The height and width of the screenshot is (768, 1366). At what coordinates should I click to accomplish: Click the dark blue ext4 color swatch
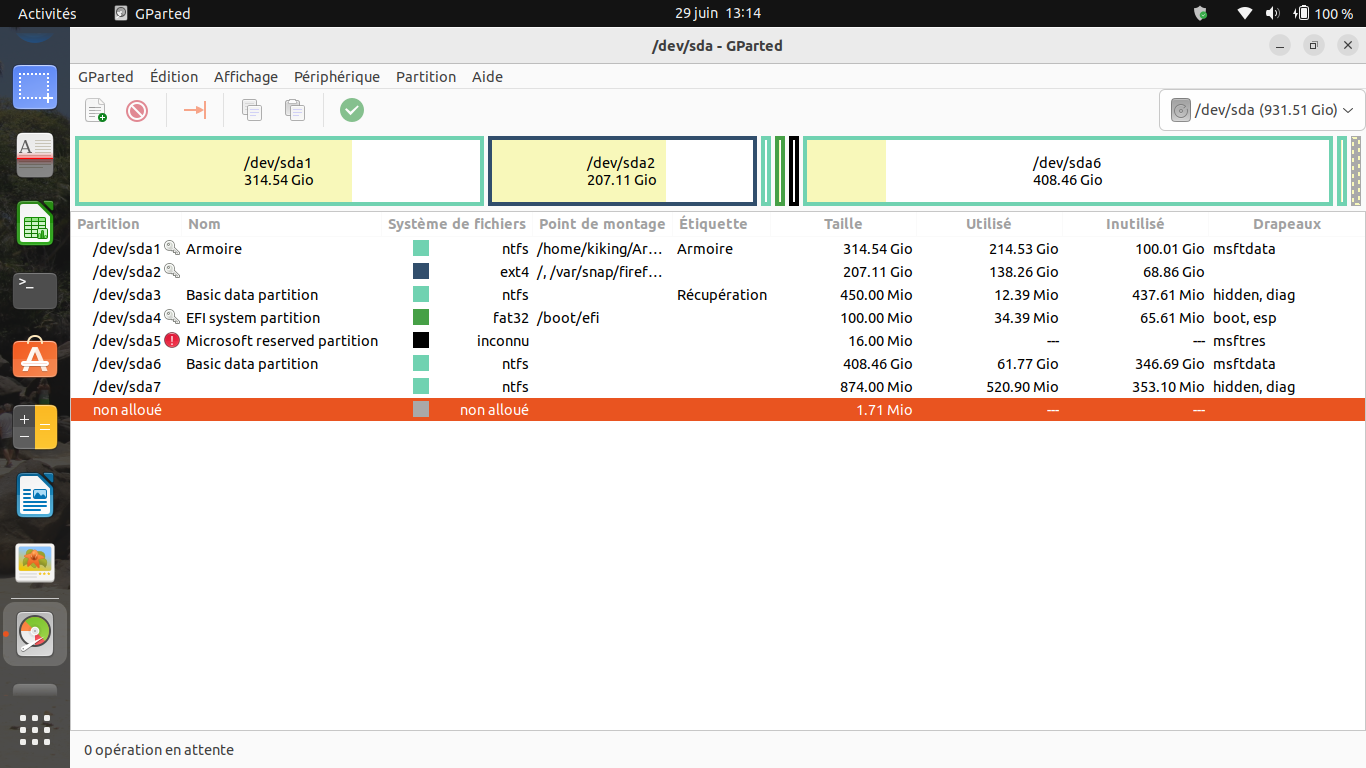(421, 271)
